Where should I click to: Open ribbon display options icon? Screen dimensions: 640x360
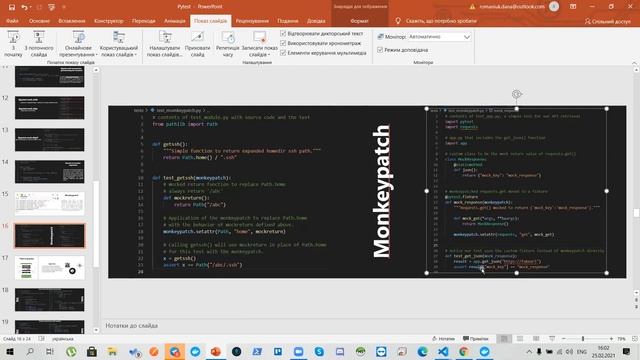coord(573,7)
